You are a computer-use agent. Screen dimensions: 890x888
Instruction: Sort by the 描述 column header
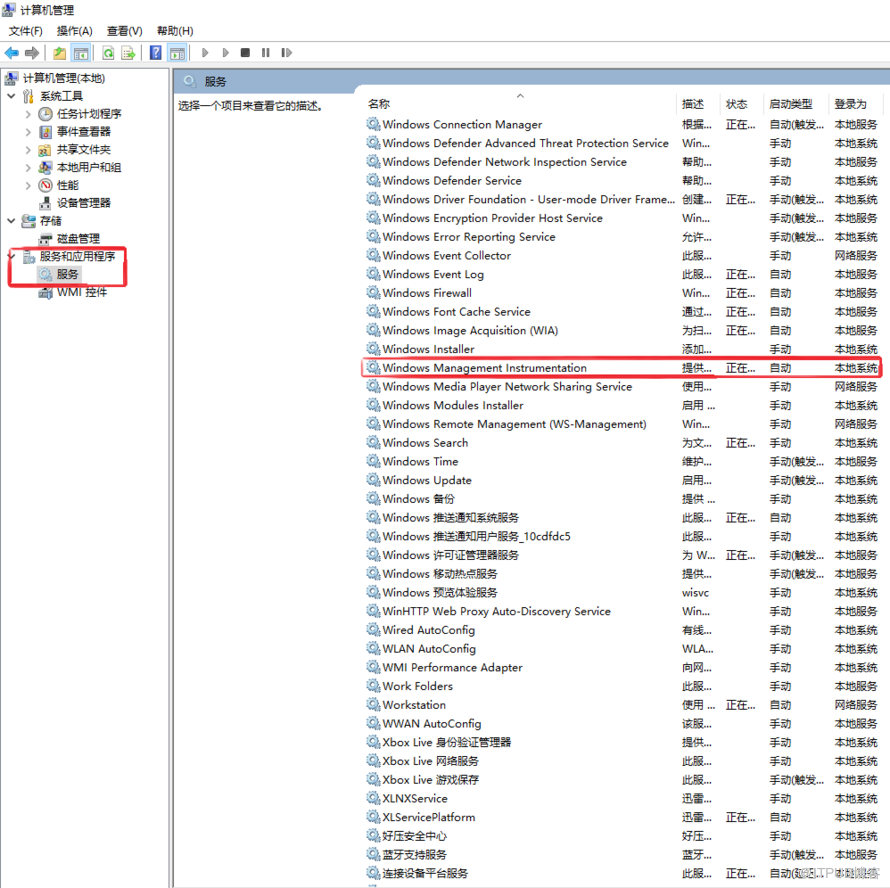698,104
